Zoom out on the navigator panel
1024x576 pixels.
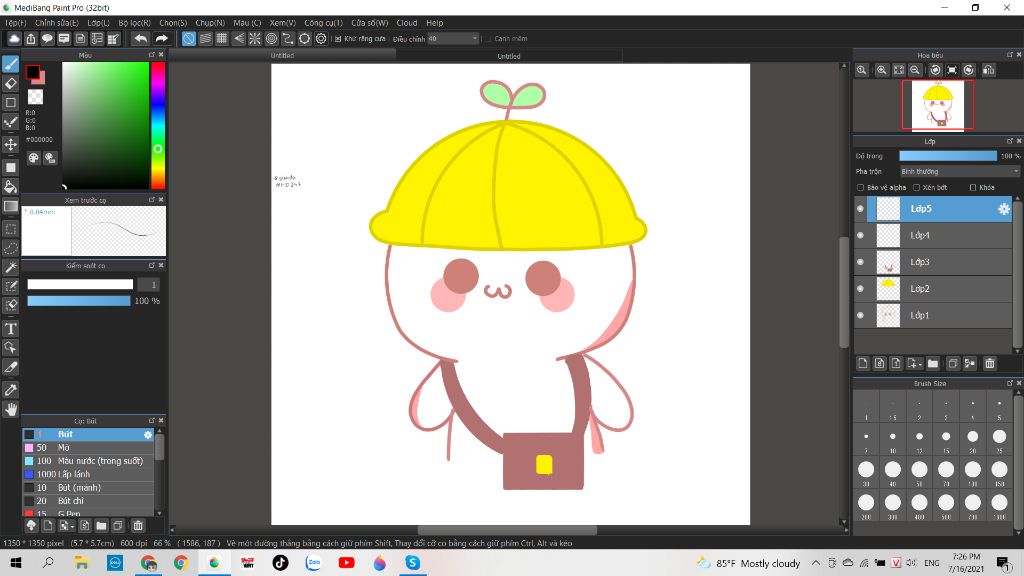pyautogui.click(x=915, y=70)
